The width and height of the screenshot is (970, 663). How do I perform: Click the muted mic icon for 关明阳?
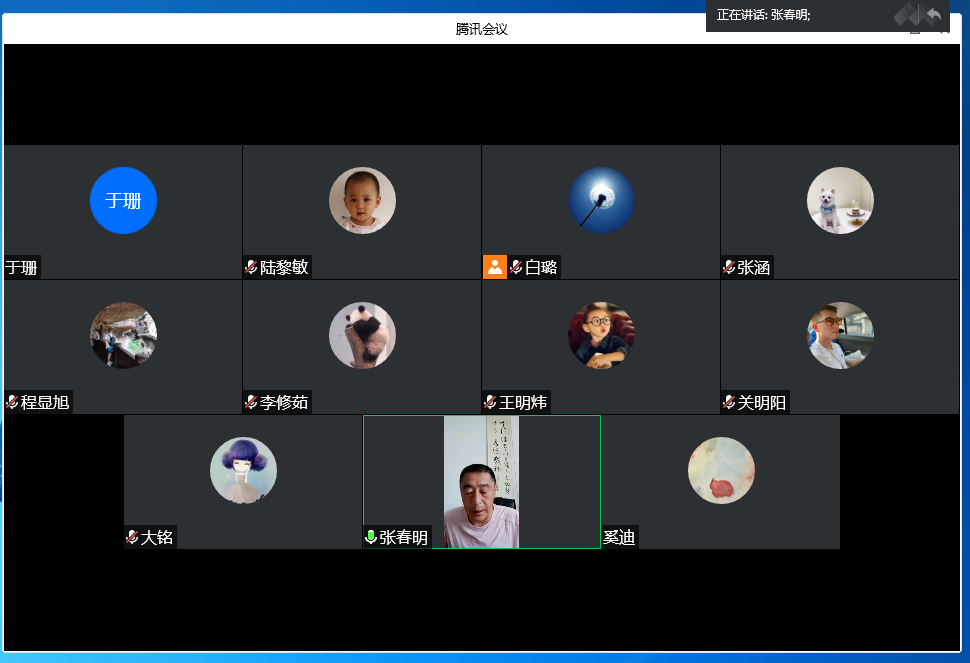pos(729,402)
